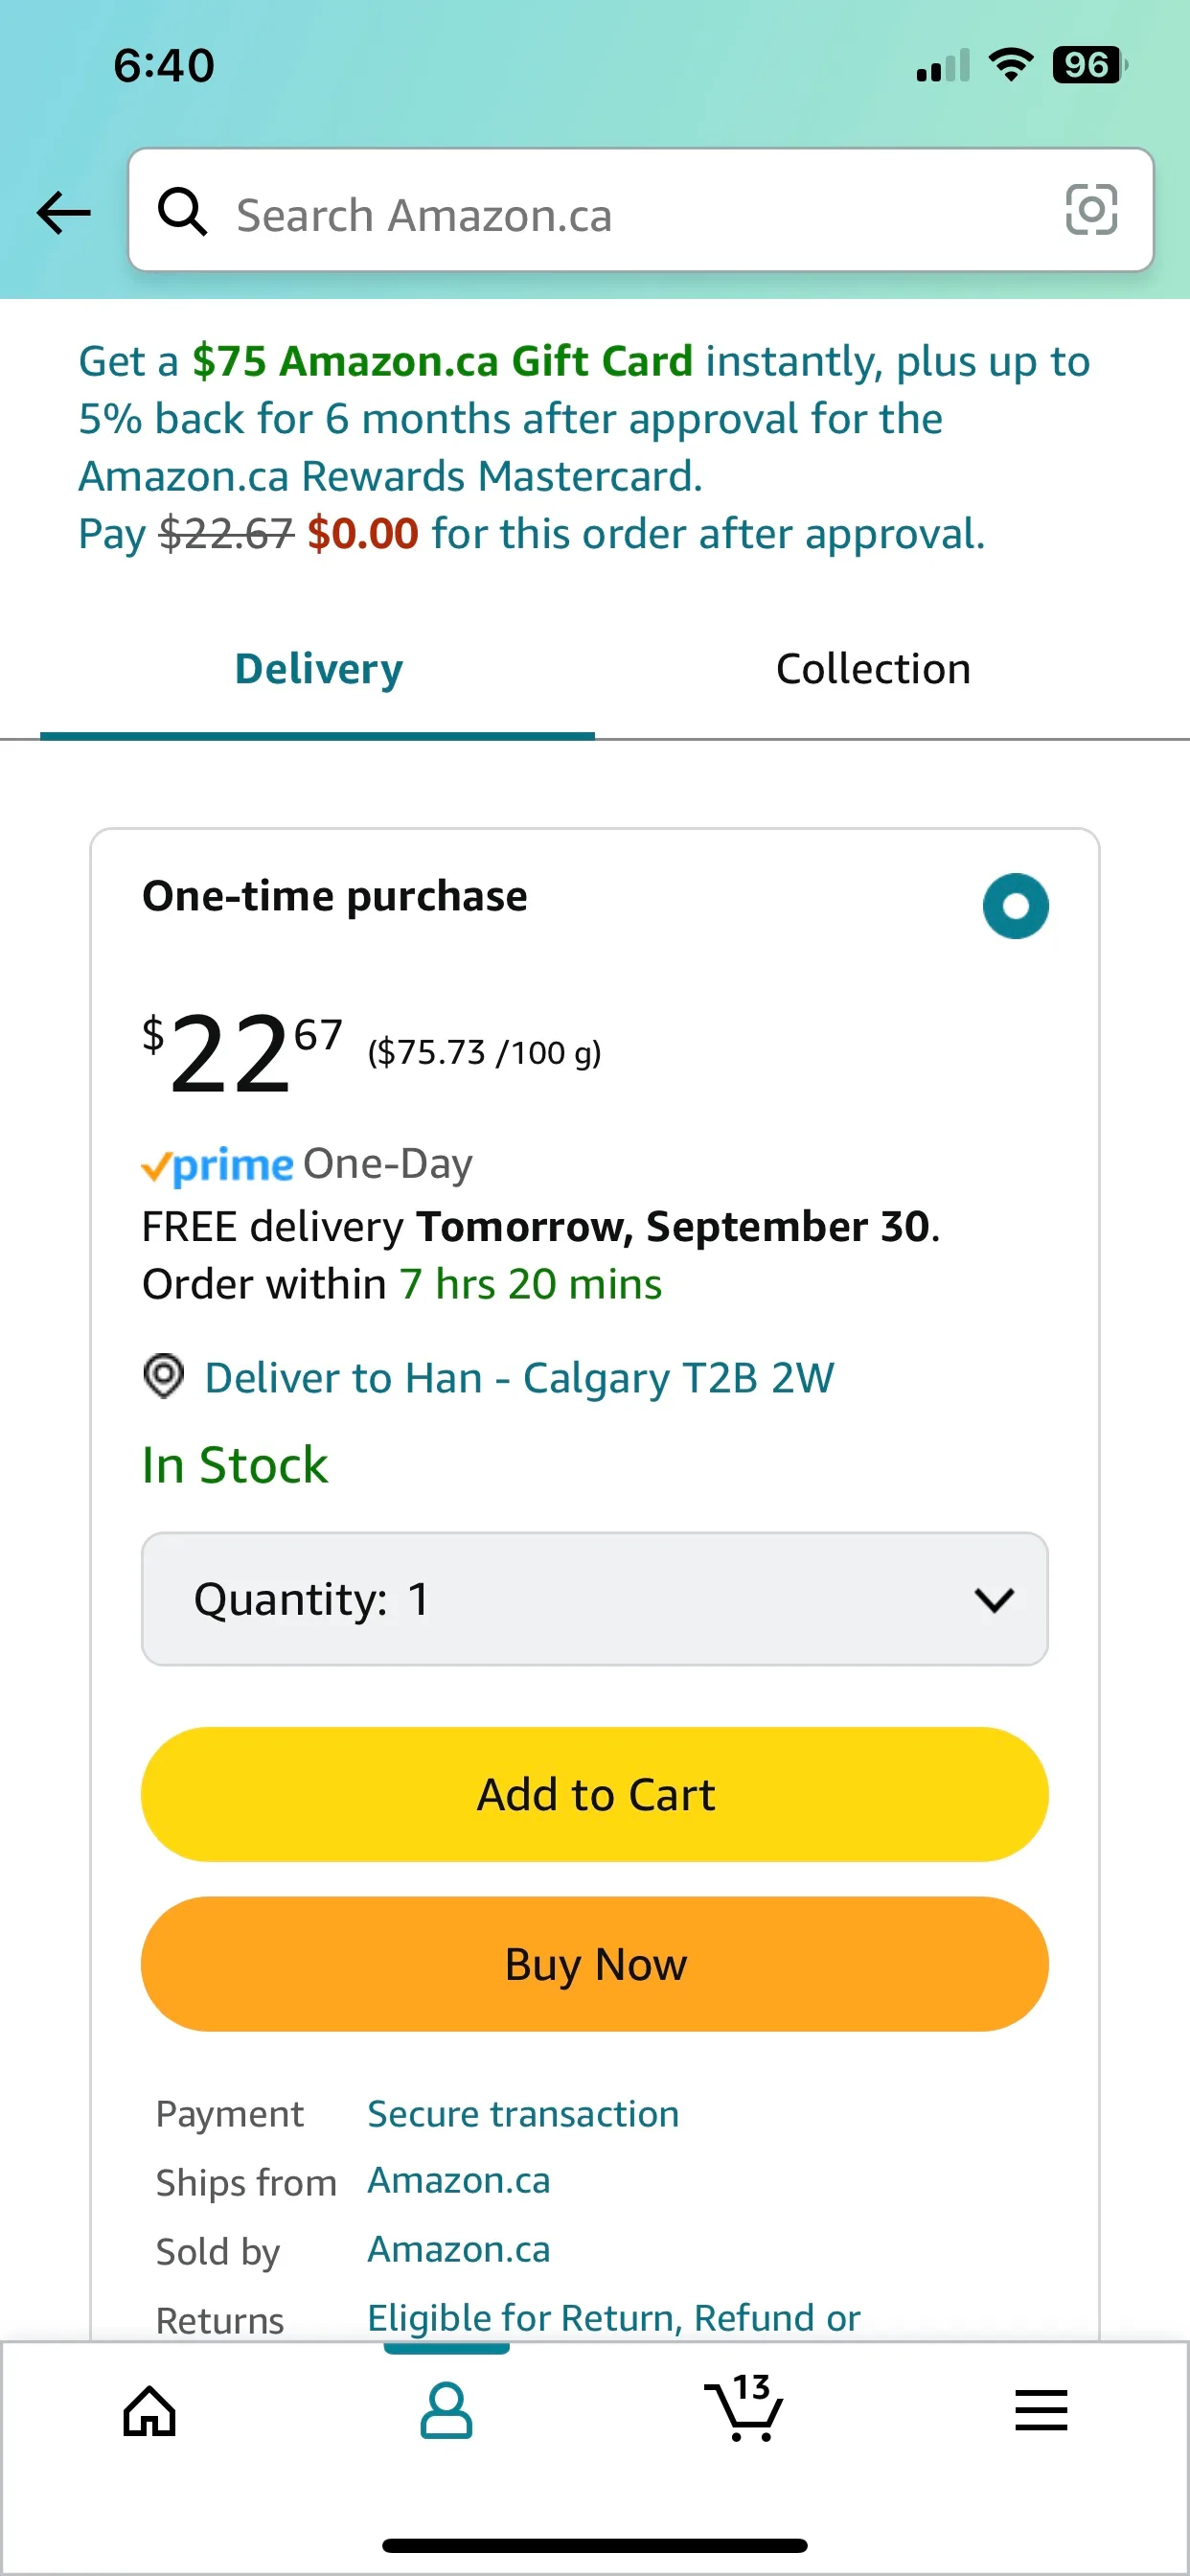Open the quantity chevron arrow
The height and width of the screenshot is (2576, 1190).
(994, 1599)
